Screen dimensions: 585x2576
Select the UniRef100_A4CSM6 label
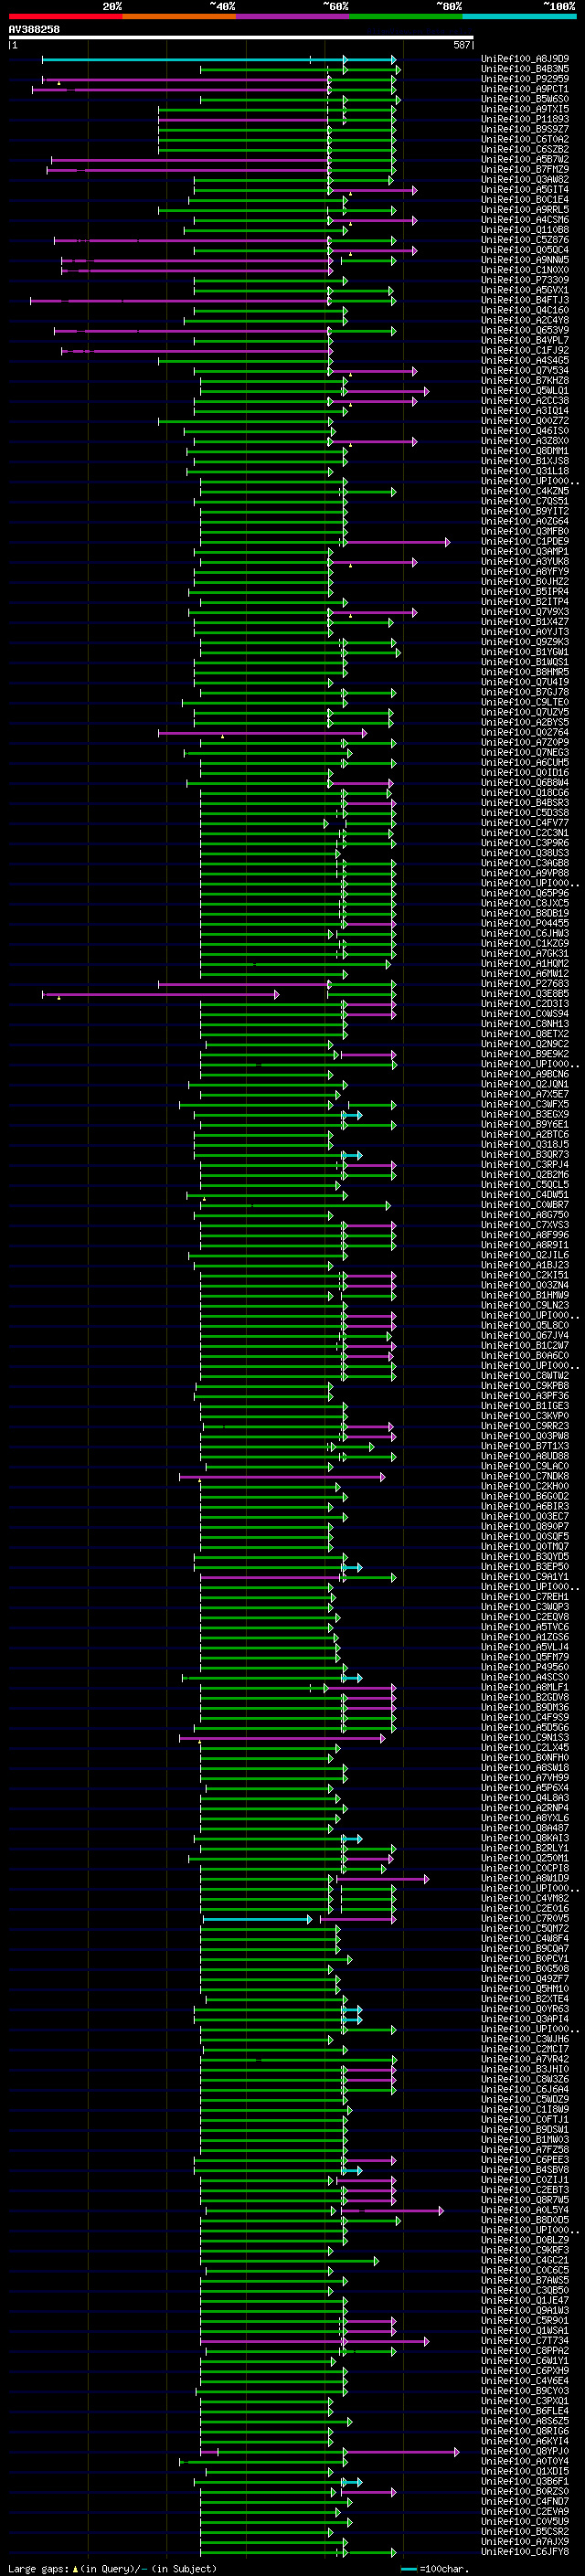(x=525, y=220)
